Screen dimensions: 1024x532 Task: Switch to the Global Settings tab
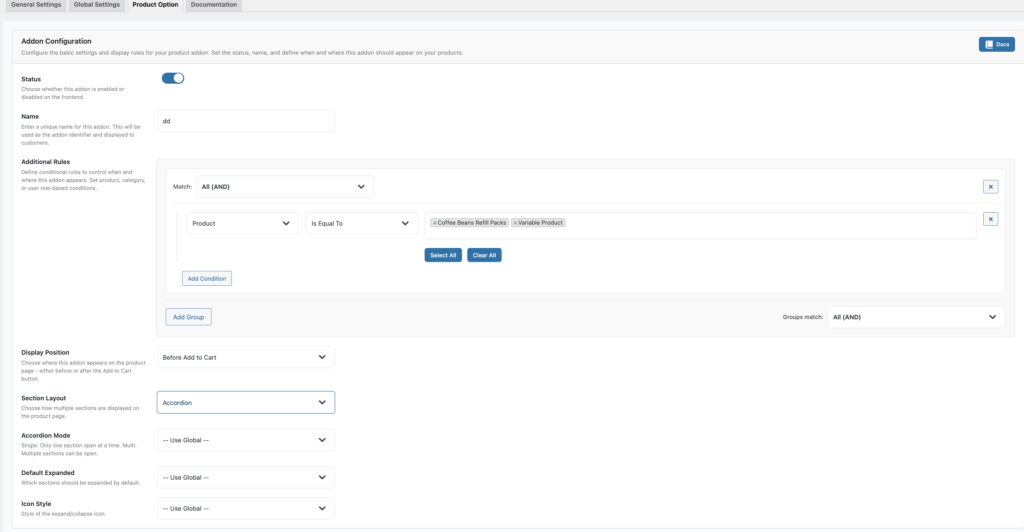[x=97, y=5]
